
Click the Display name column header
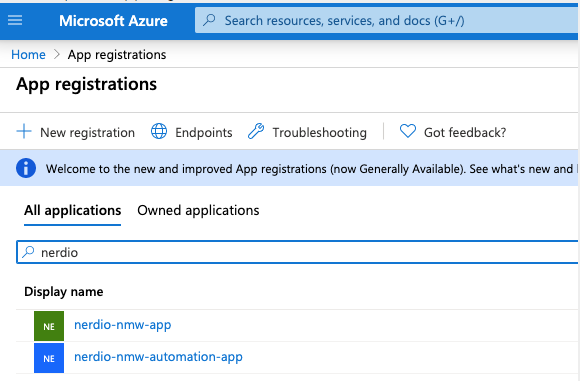[64, 292]
